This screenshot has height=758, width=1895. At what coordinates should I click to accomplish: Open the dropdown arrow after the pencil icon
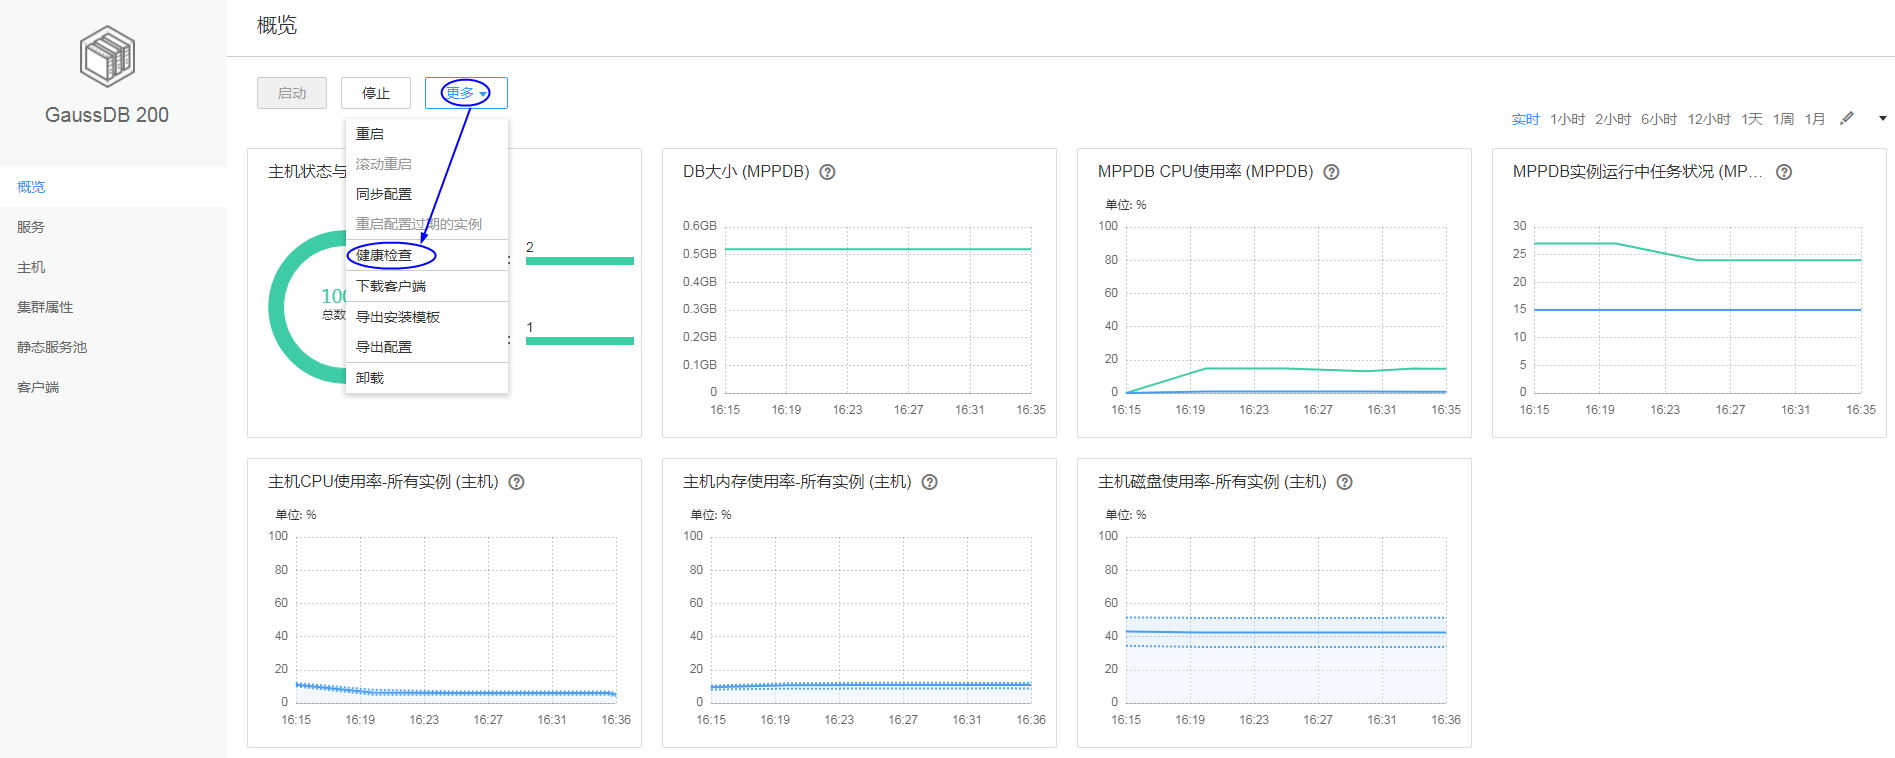[1882, 119]
